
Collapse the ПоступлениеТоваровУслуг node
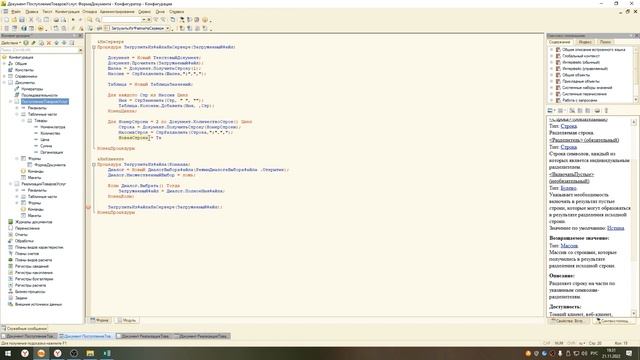tap(11, 102)
